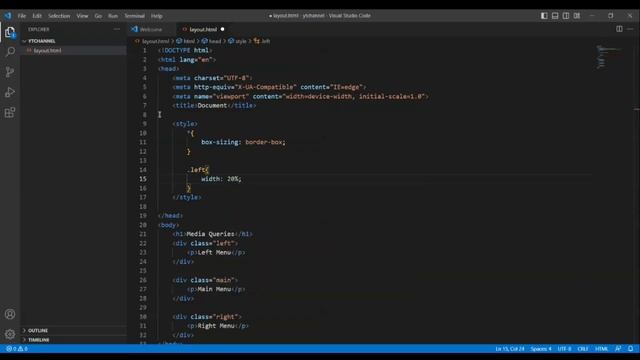The image size is (640, 360).
Task: Select layout.html in the Explorer tree
Action: pyautogui.click(x=47, y=51)
